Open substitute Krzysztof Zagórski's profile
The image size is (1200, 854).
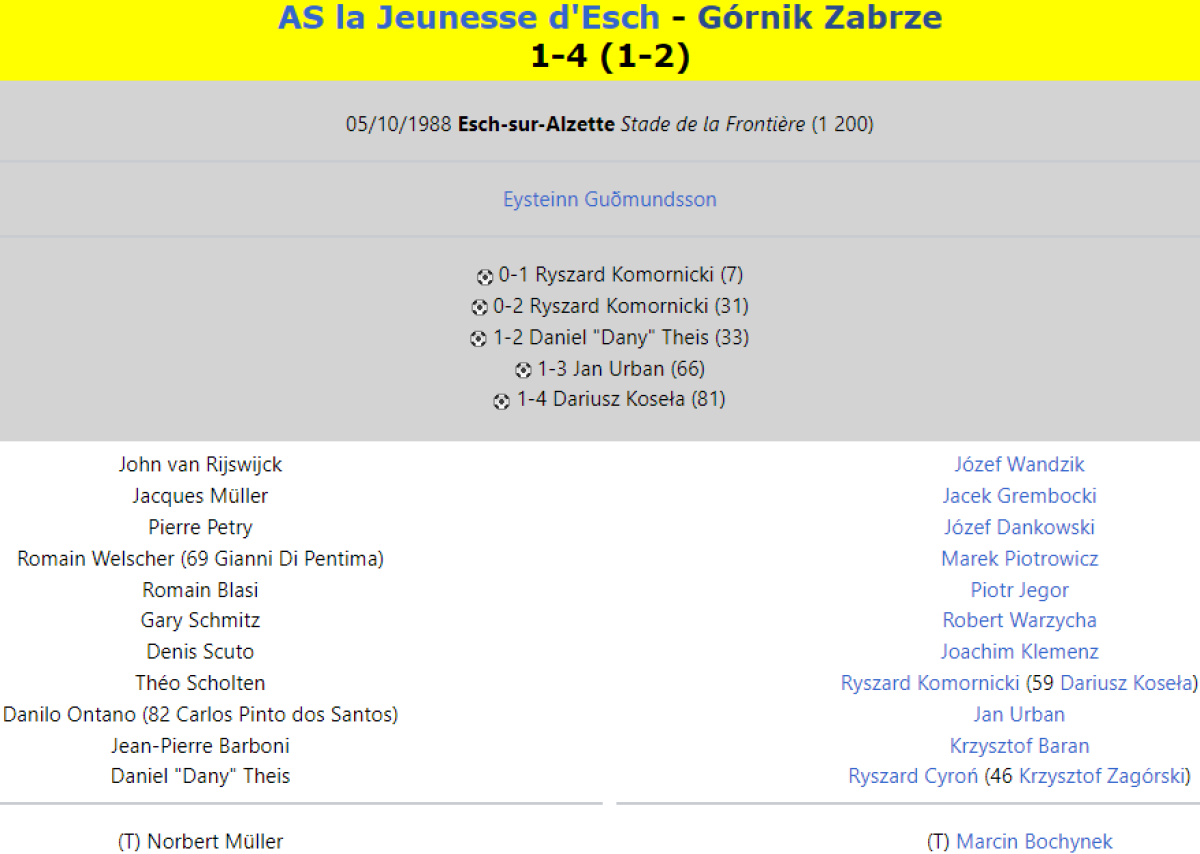[x=1102, y=776]
